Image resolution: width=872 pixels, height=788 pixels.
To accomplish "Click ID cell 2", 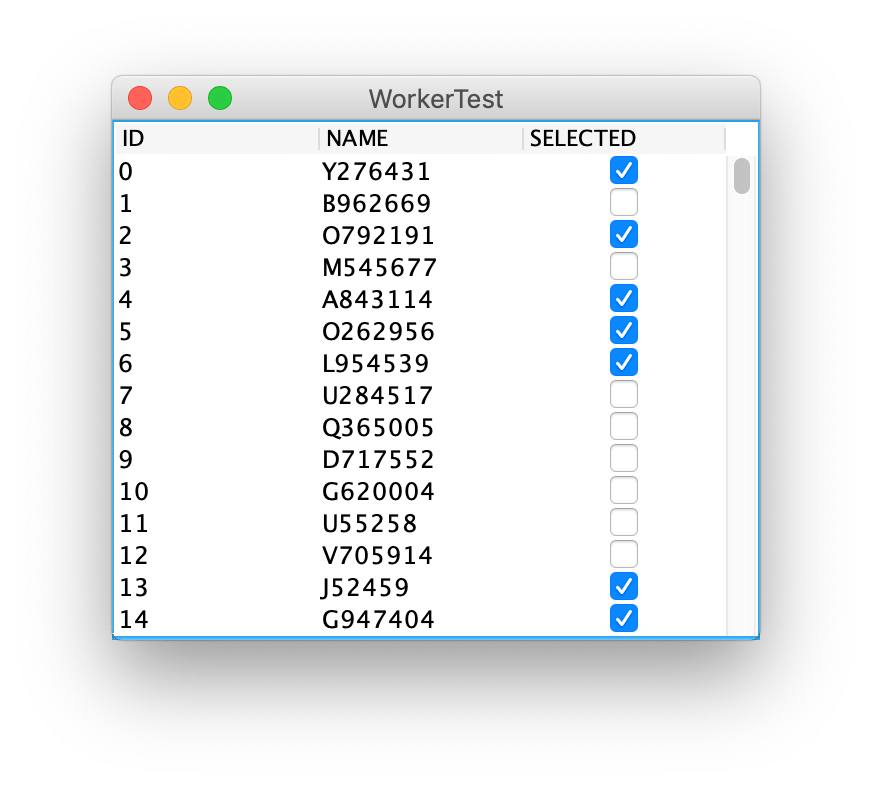I will 216,235.
